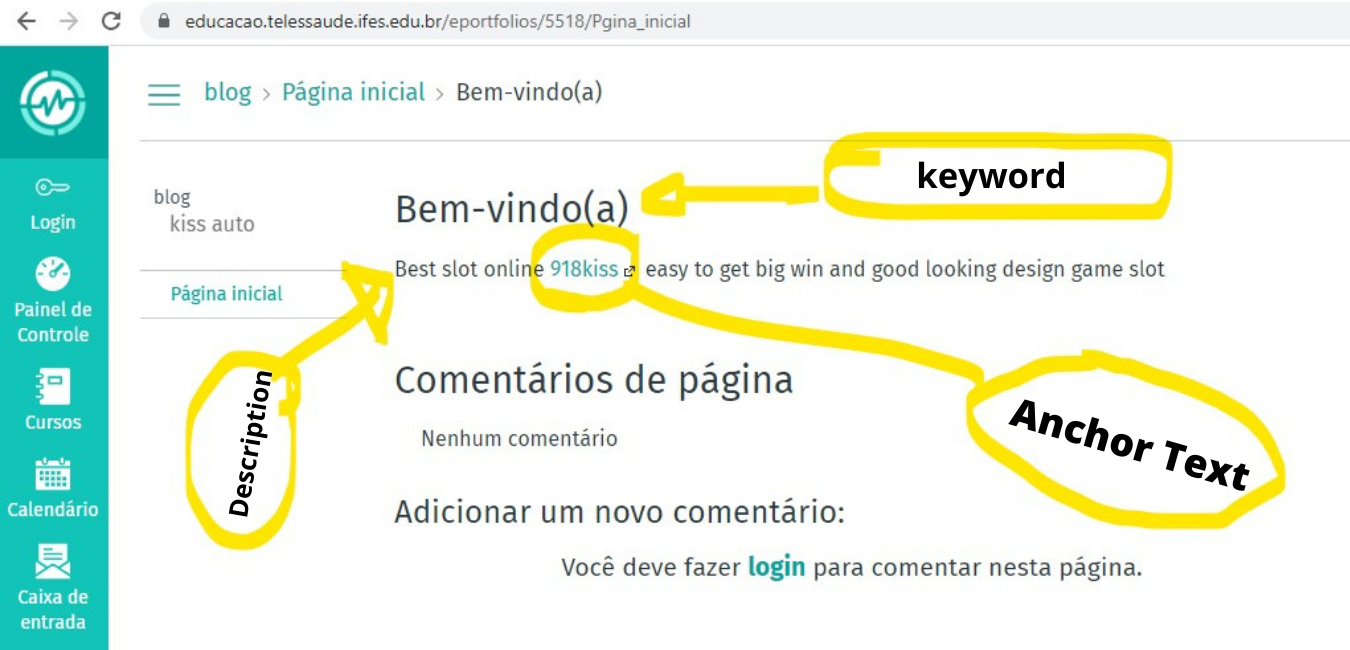Click the padlock site info icon

tap(165, 21)
